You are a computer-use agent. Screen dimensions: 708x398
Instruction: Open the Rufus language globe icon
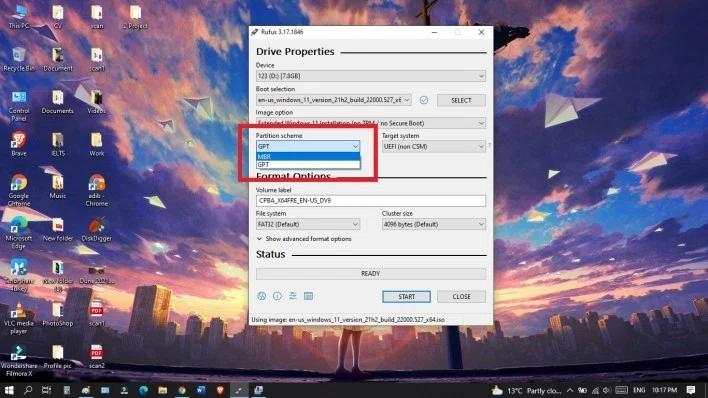[261, 296]
